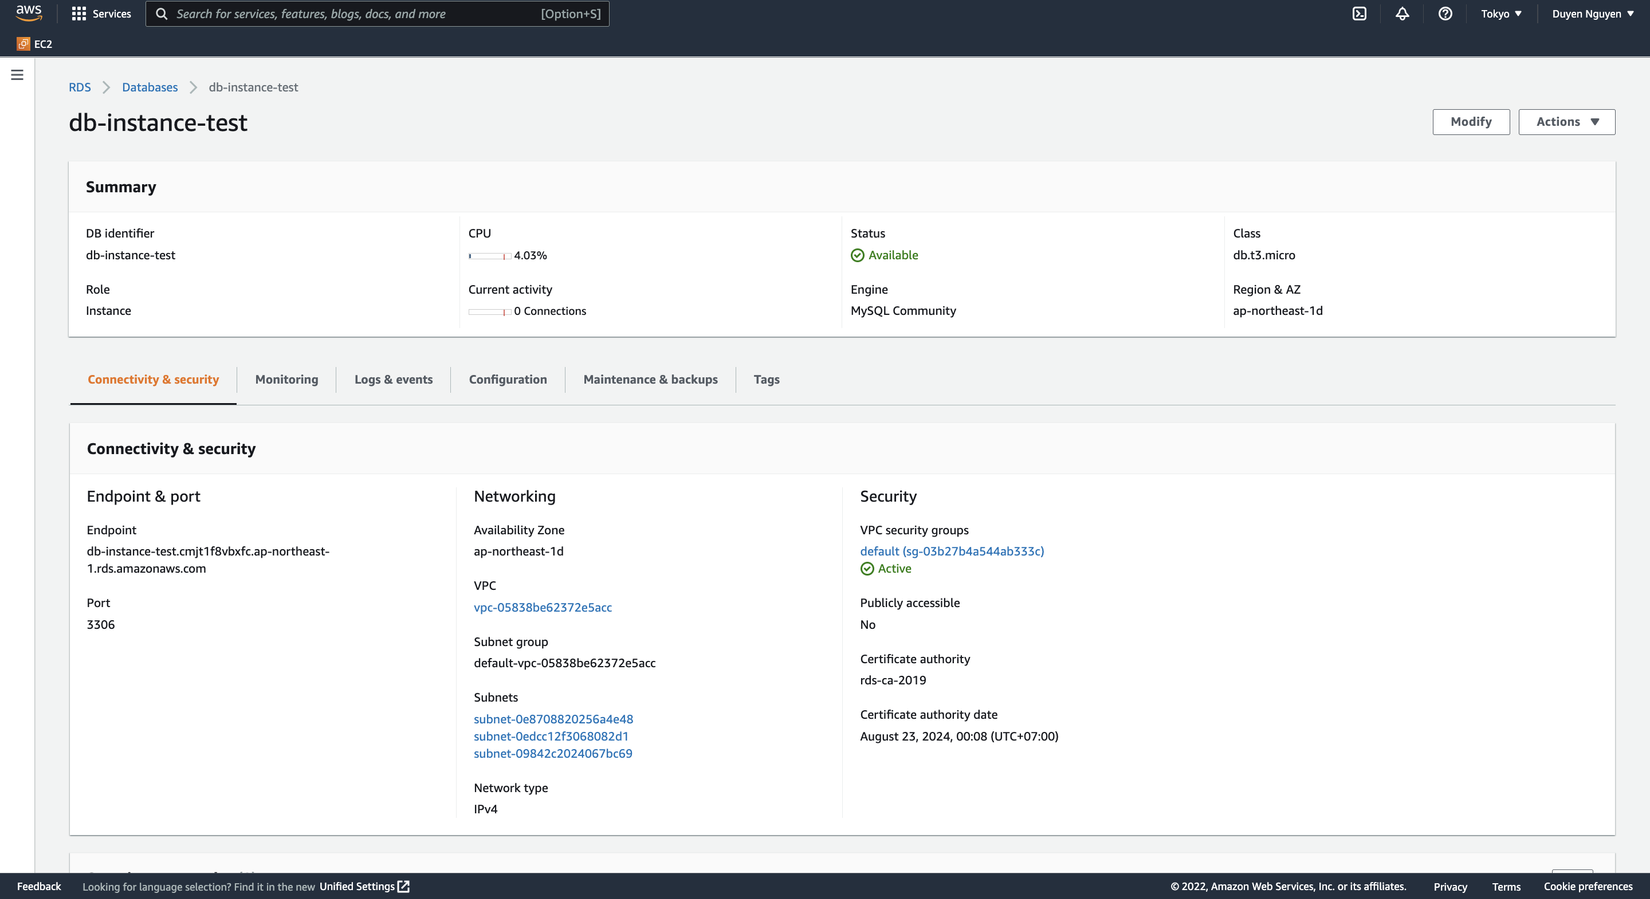Screen dimensions: 1650x899
Task: Expand the Tokyo region dropdown
Action: coord(1501,14)
